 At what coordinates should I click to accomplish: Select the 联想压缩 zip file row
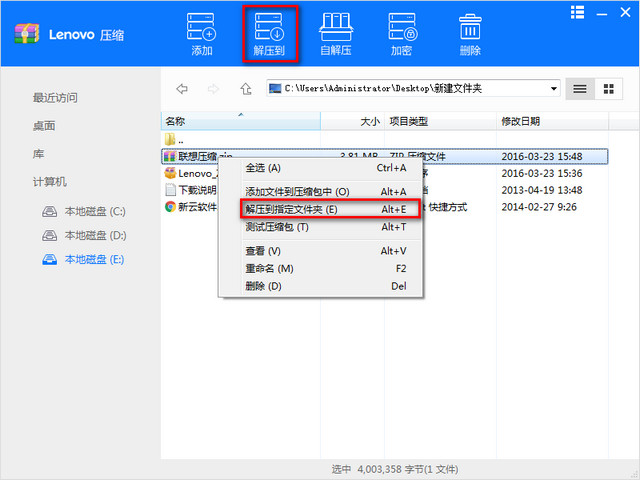coord(384,156)
